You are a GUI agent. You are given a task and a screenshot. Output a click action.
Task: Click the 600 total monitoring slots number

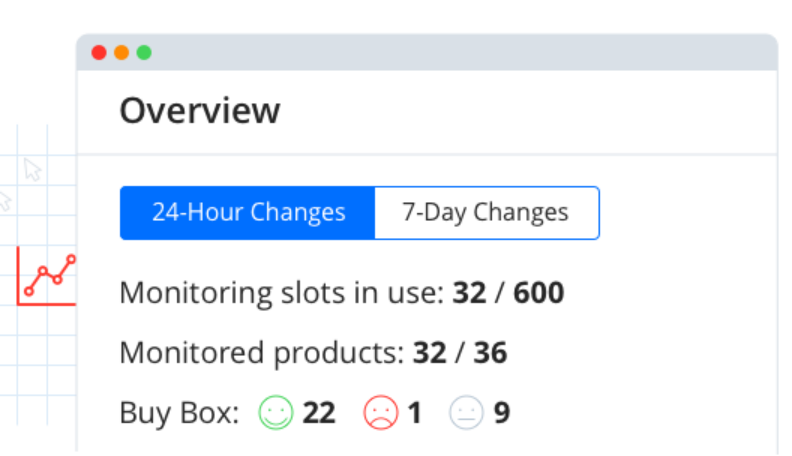(540, 293)
